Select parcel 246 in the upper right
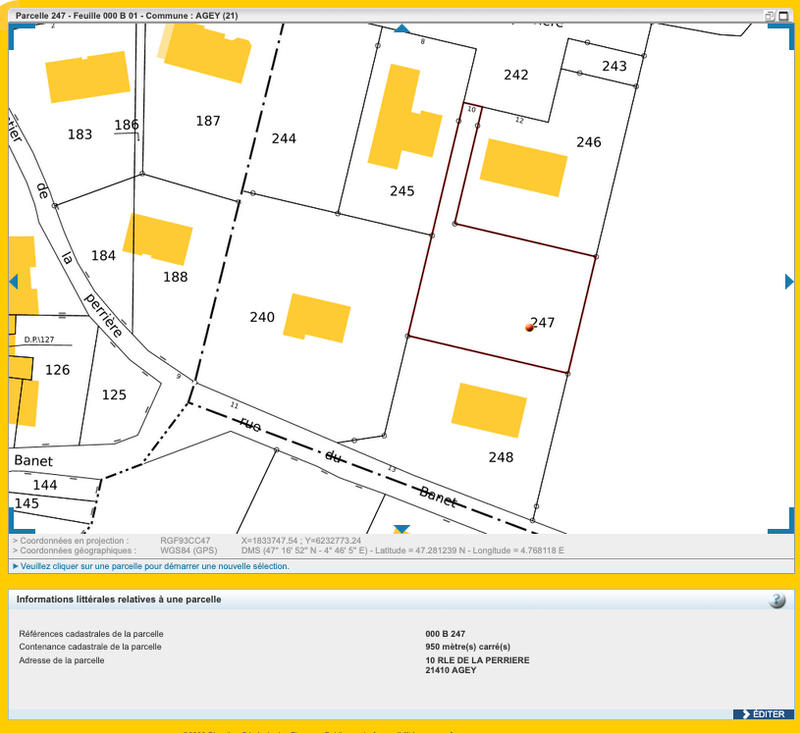Image resolution: width=800 pixels, height=733 pixels. coord(590,142)
